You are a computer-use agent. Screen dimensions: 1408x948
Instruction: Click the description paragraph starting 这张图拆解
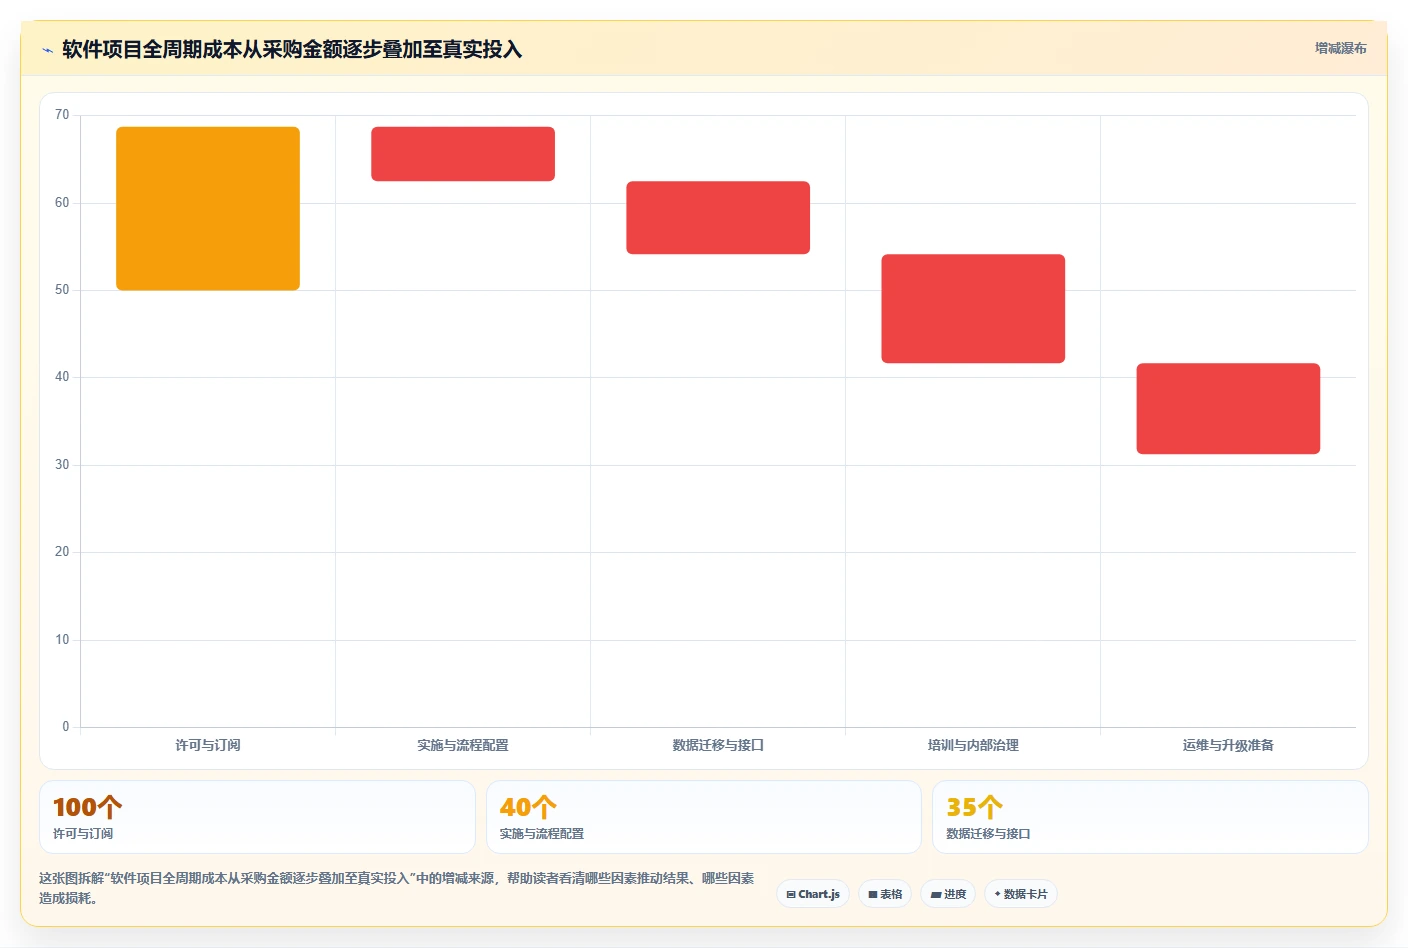tap(397, 888)
